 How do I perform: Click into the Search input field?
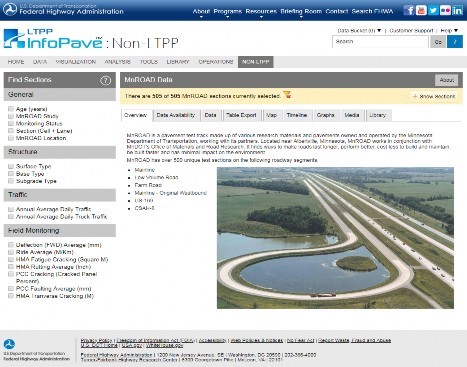pos(380,42)
